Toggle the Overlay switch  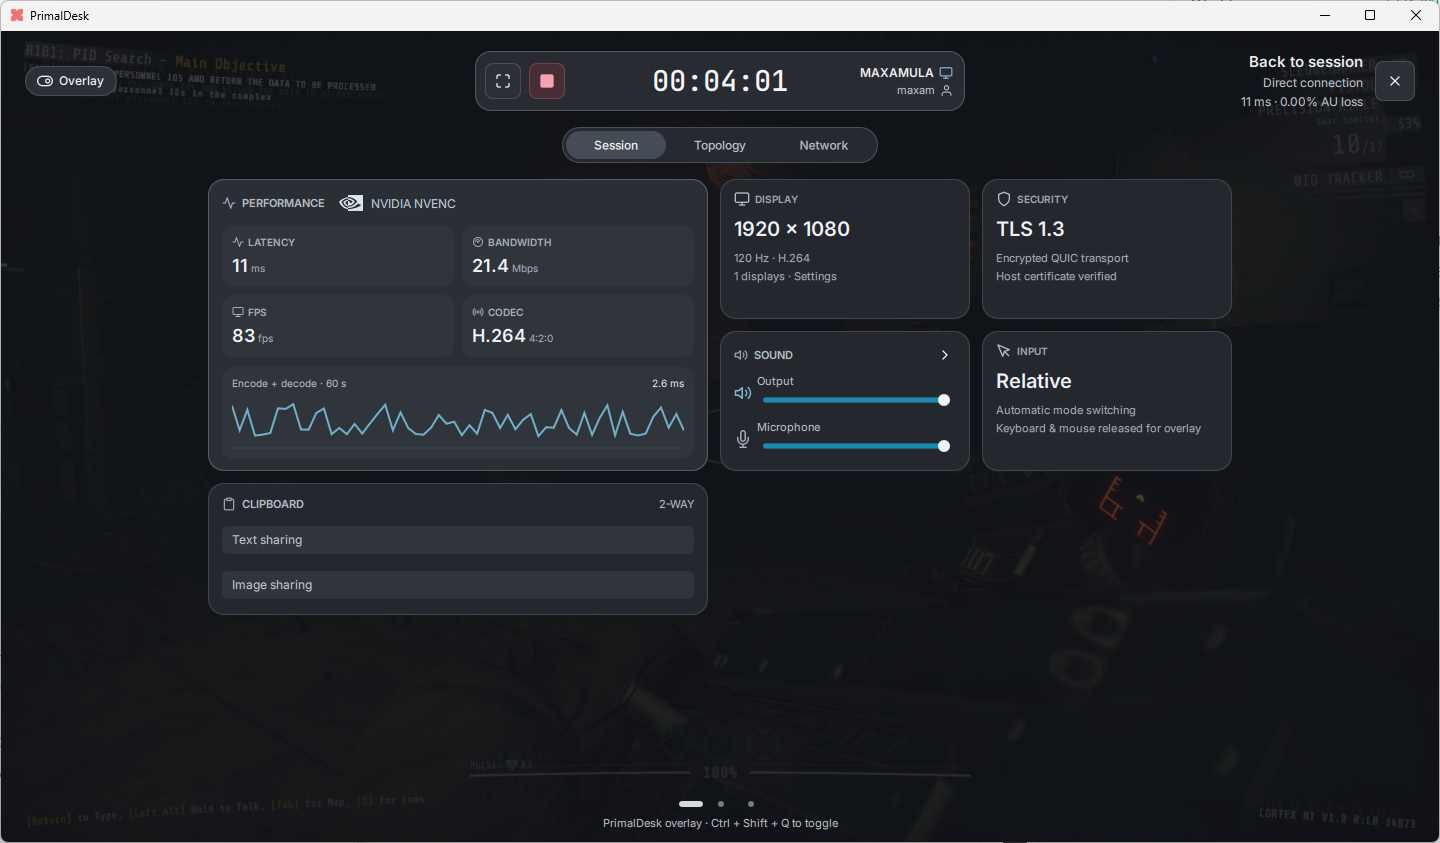71,81
